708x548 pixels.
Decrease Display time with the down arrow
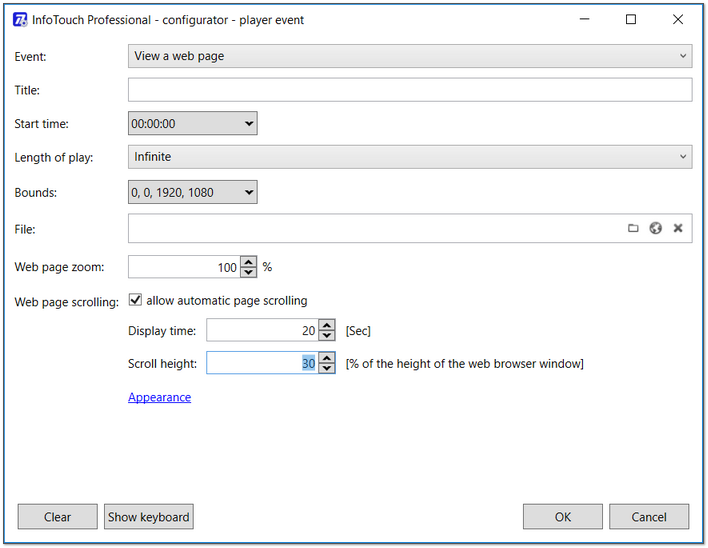(327, 336)
